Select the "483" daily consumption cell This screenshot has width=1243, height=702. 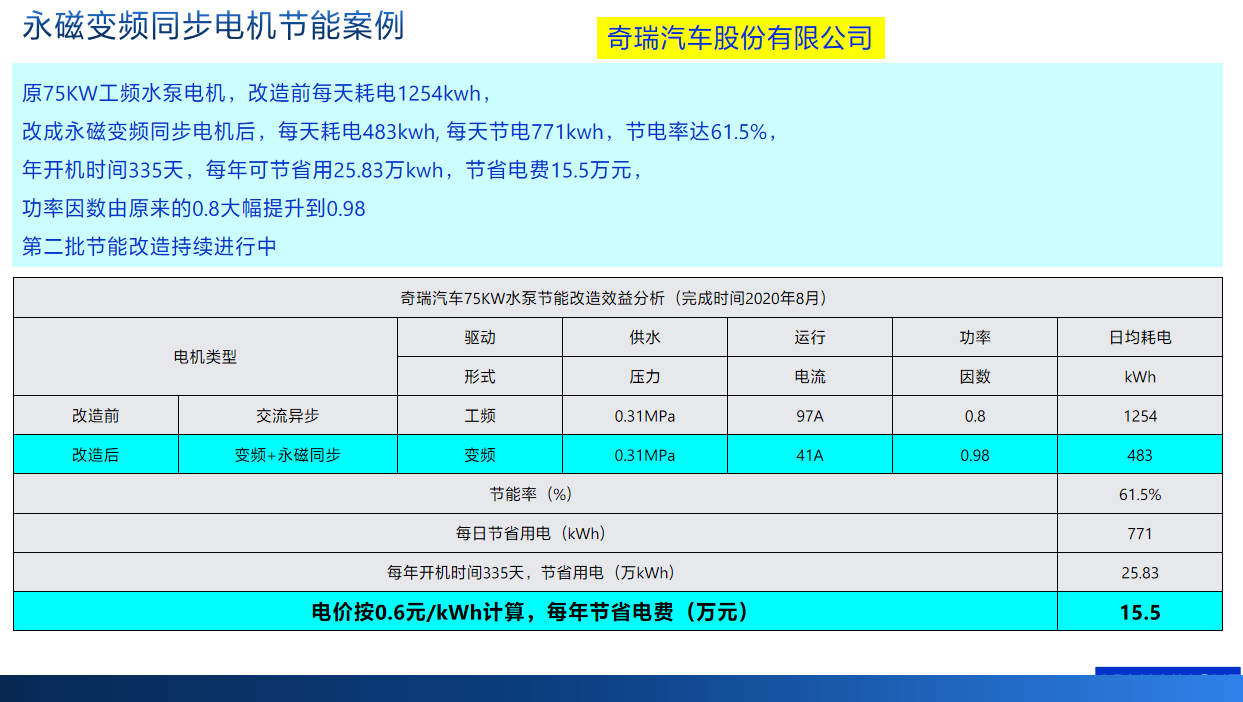click(1140, 455)
